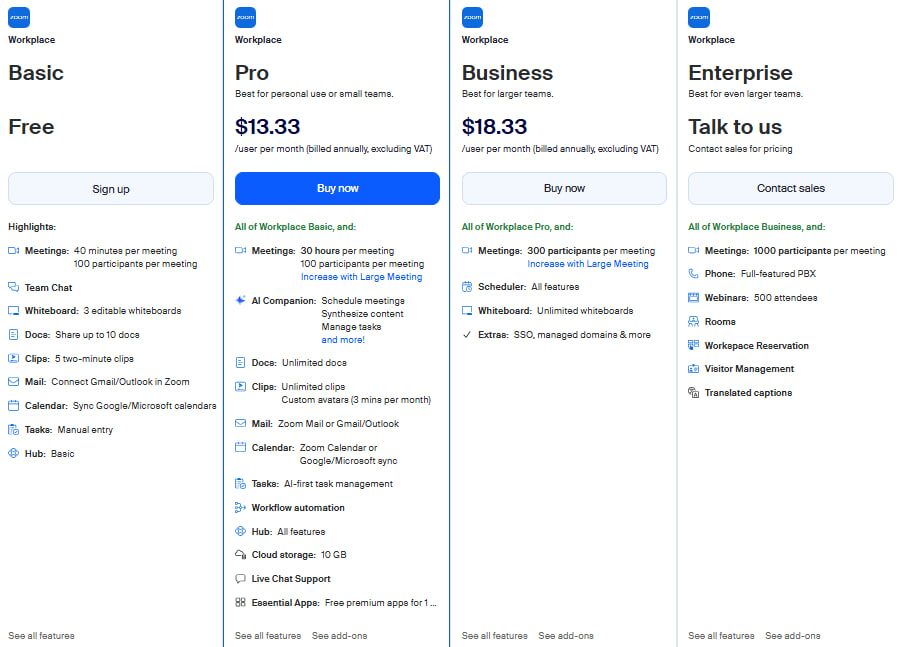This screenshot has height=647, width=900.
Task: Click the Phone icon in Enterprise
Action: [694, 274]
